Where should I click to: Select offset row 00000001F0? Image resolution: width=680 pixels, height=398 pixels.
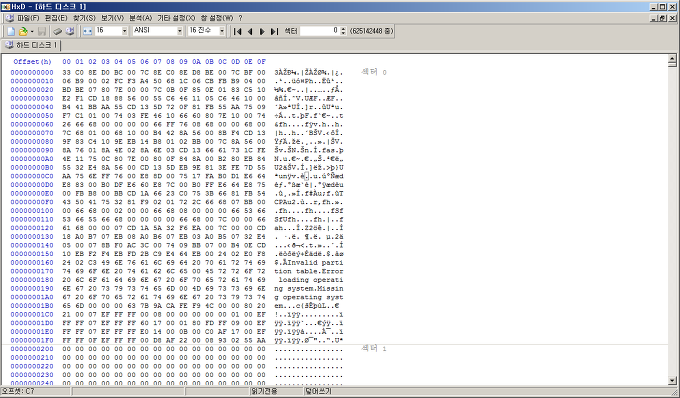32,340
